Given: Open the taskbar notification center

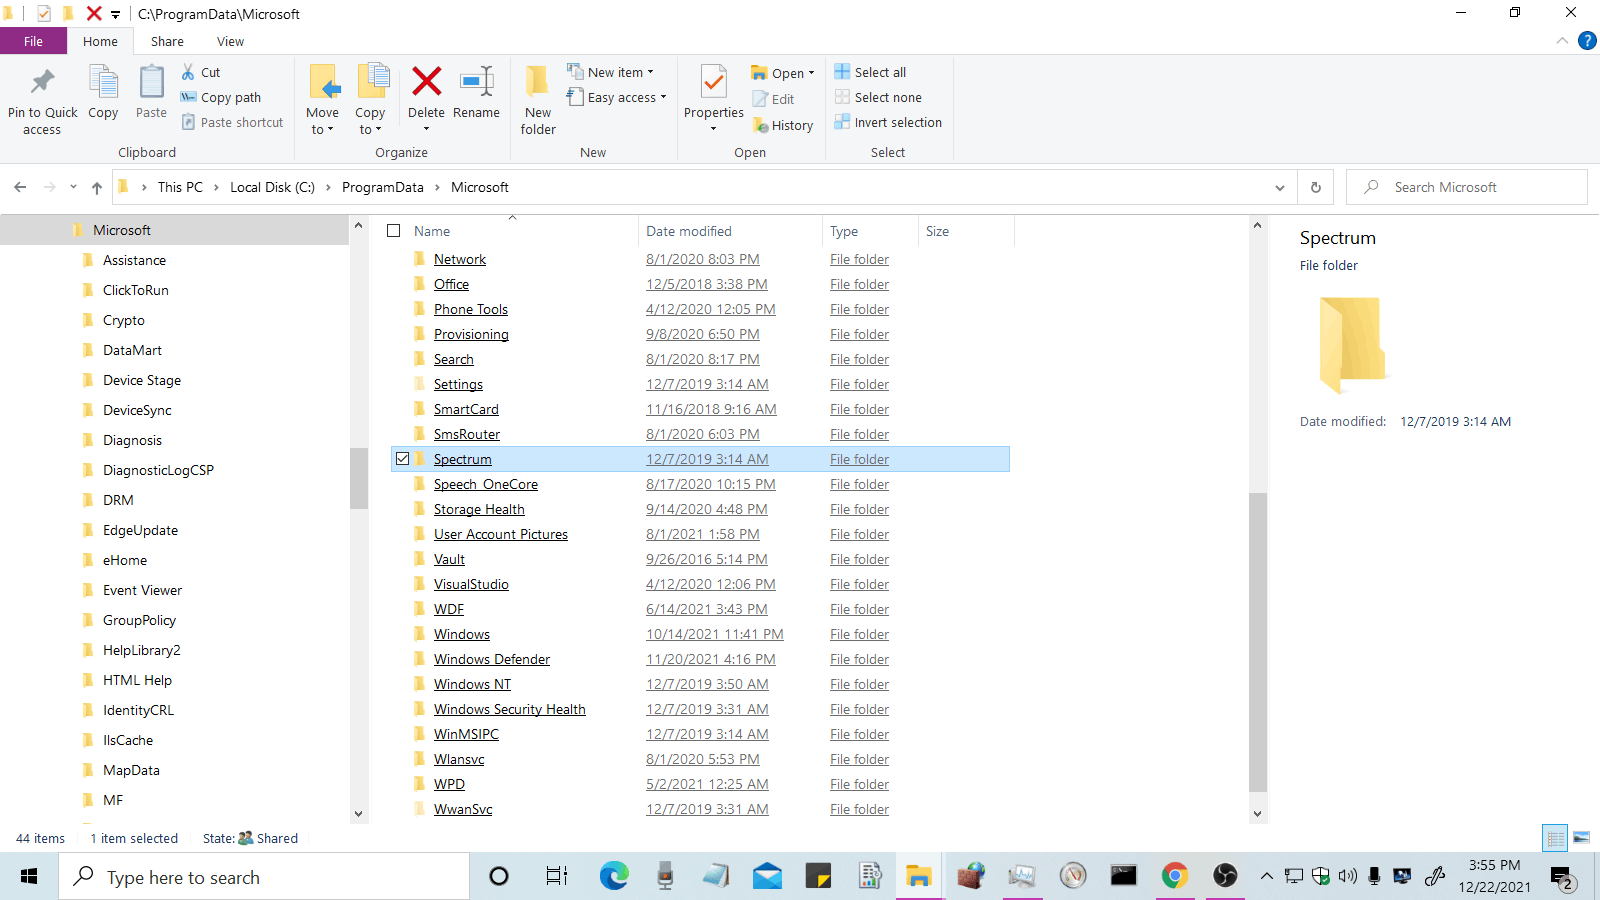Looking at the screenshot, I should pos(1563,877).
